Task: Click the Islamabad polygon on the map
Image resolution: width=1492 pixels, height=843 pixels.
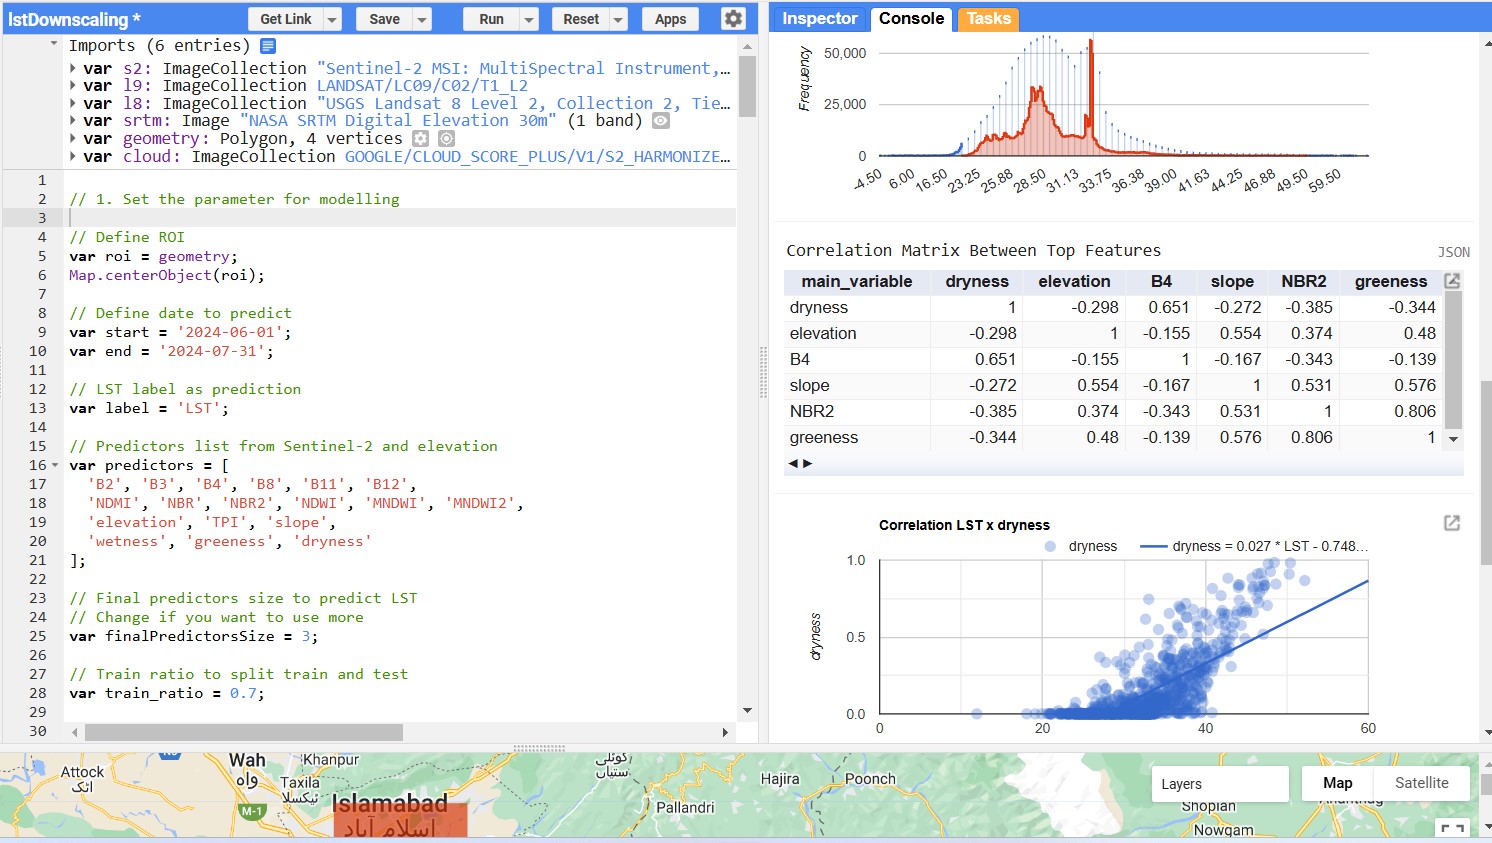Action: [x=400, y=818]
